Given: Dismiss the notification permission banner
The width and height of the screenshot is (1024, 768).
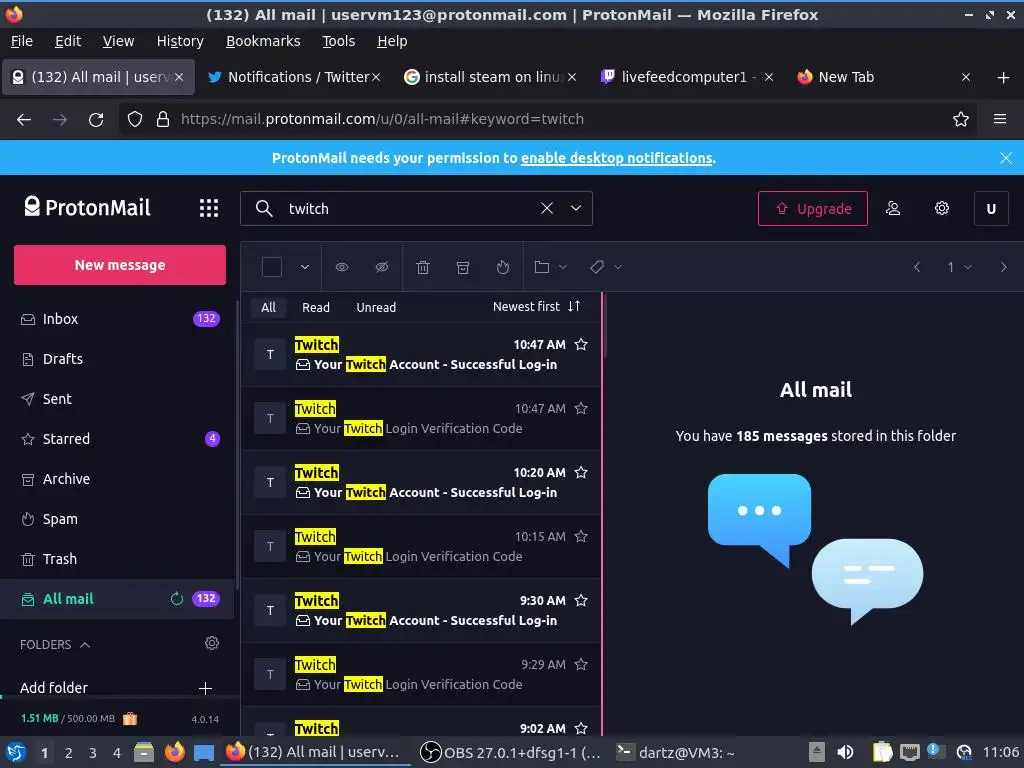Looking at the screenshot, I should pos(1006,158).
